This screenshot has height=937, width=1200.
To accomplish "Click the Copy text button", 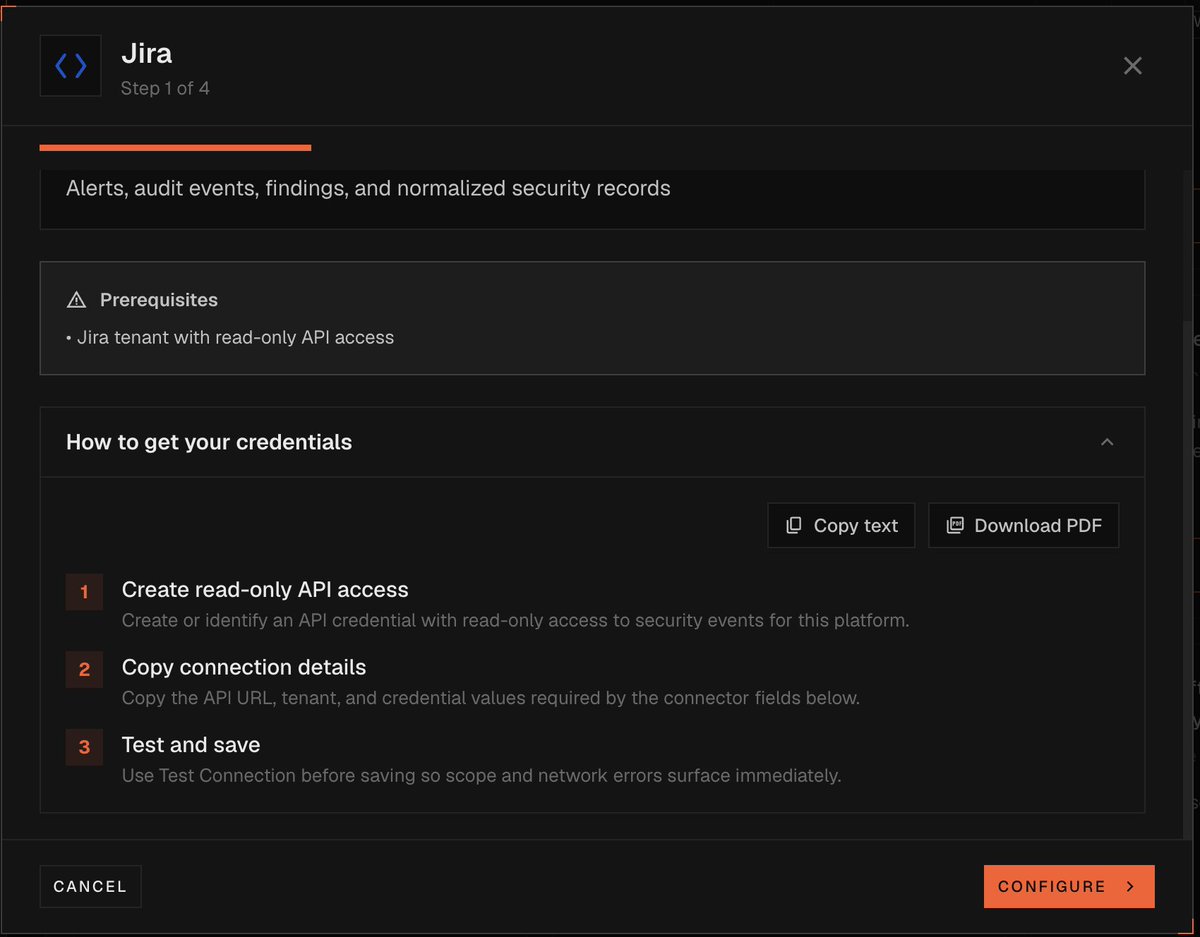I will 841,525.
